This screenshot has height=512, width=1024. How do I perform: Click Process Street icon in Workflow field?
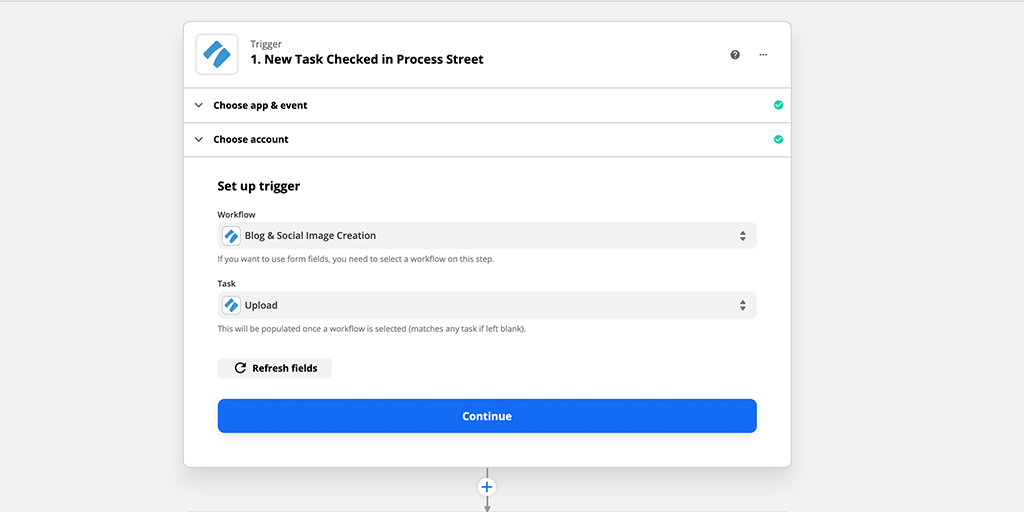(231, 236)
